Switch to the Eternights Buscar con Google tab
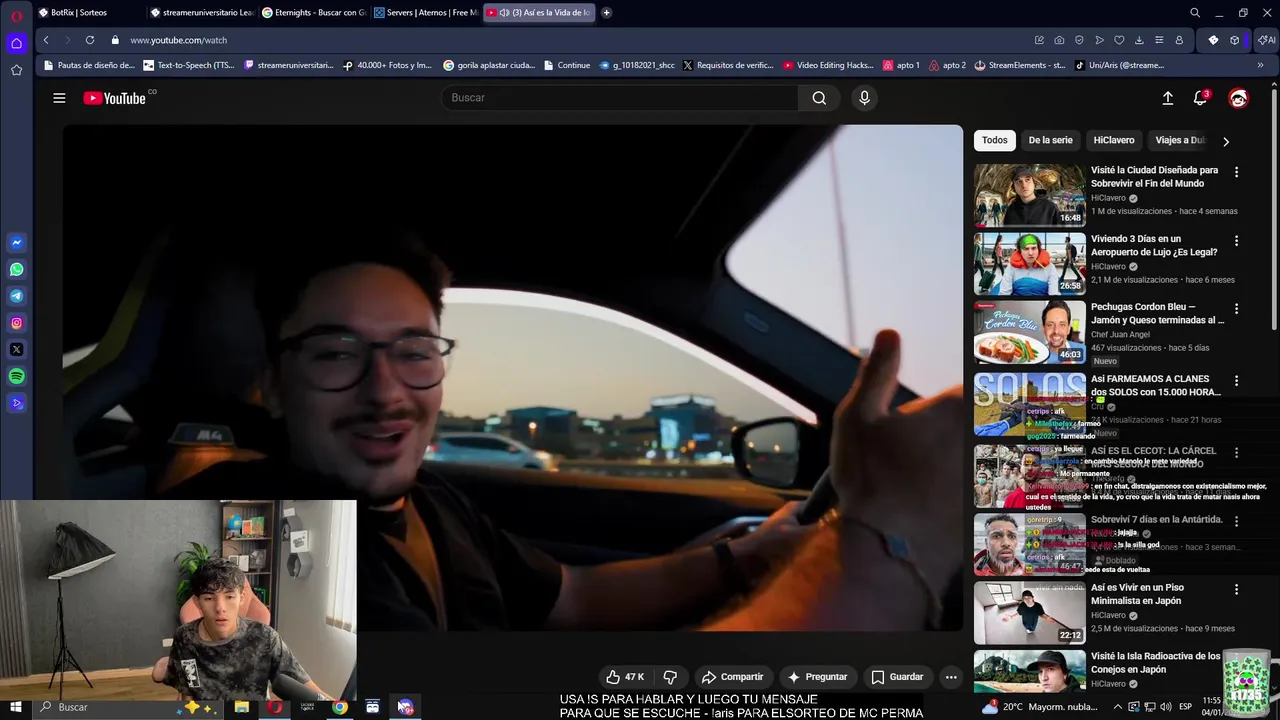 coord(315,13)
